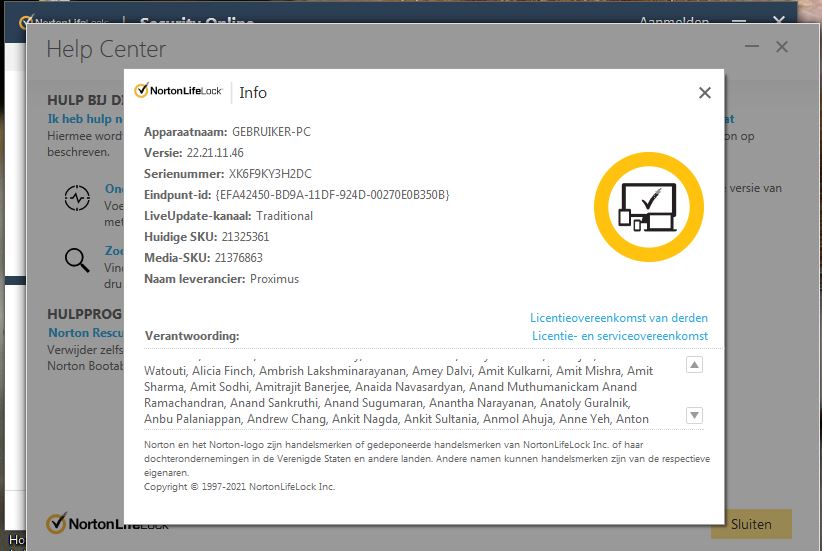
Task: Close the Info dialog with the X
Action: (705, 93)
